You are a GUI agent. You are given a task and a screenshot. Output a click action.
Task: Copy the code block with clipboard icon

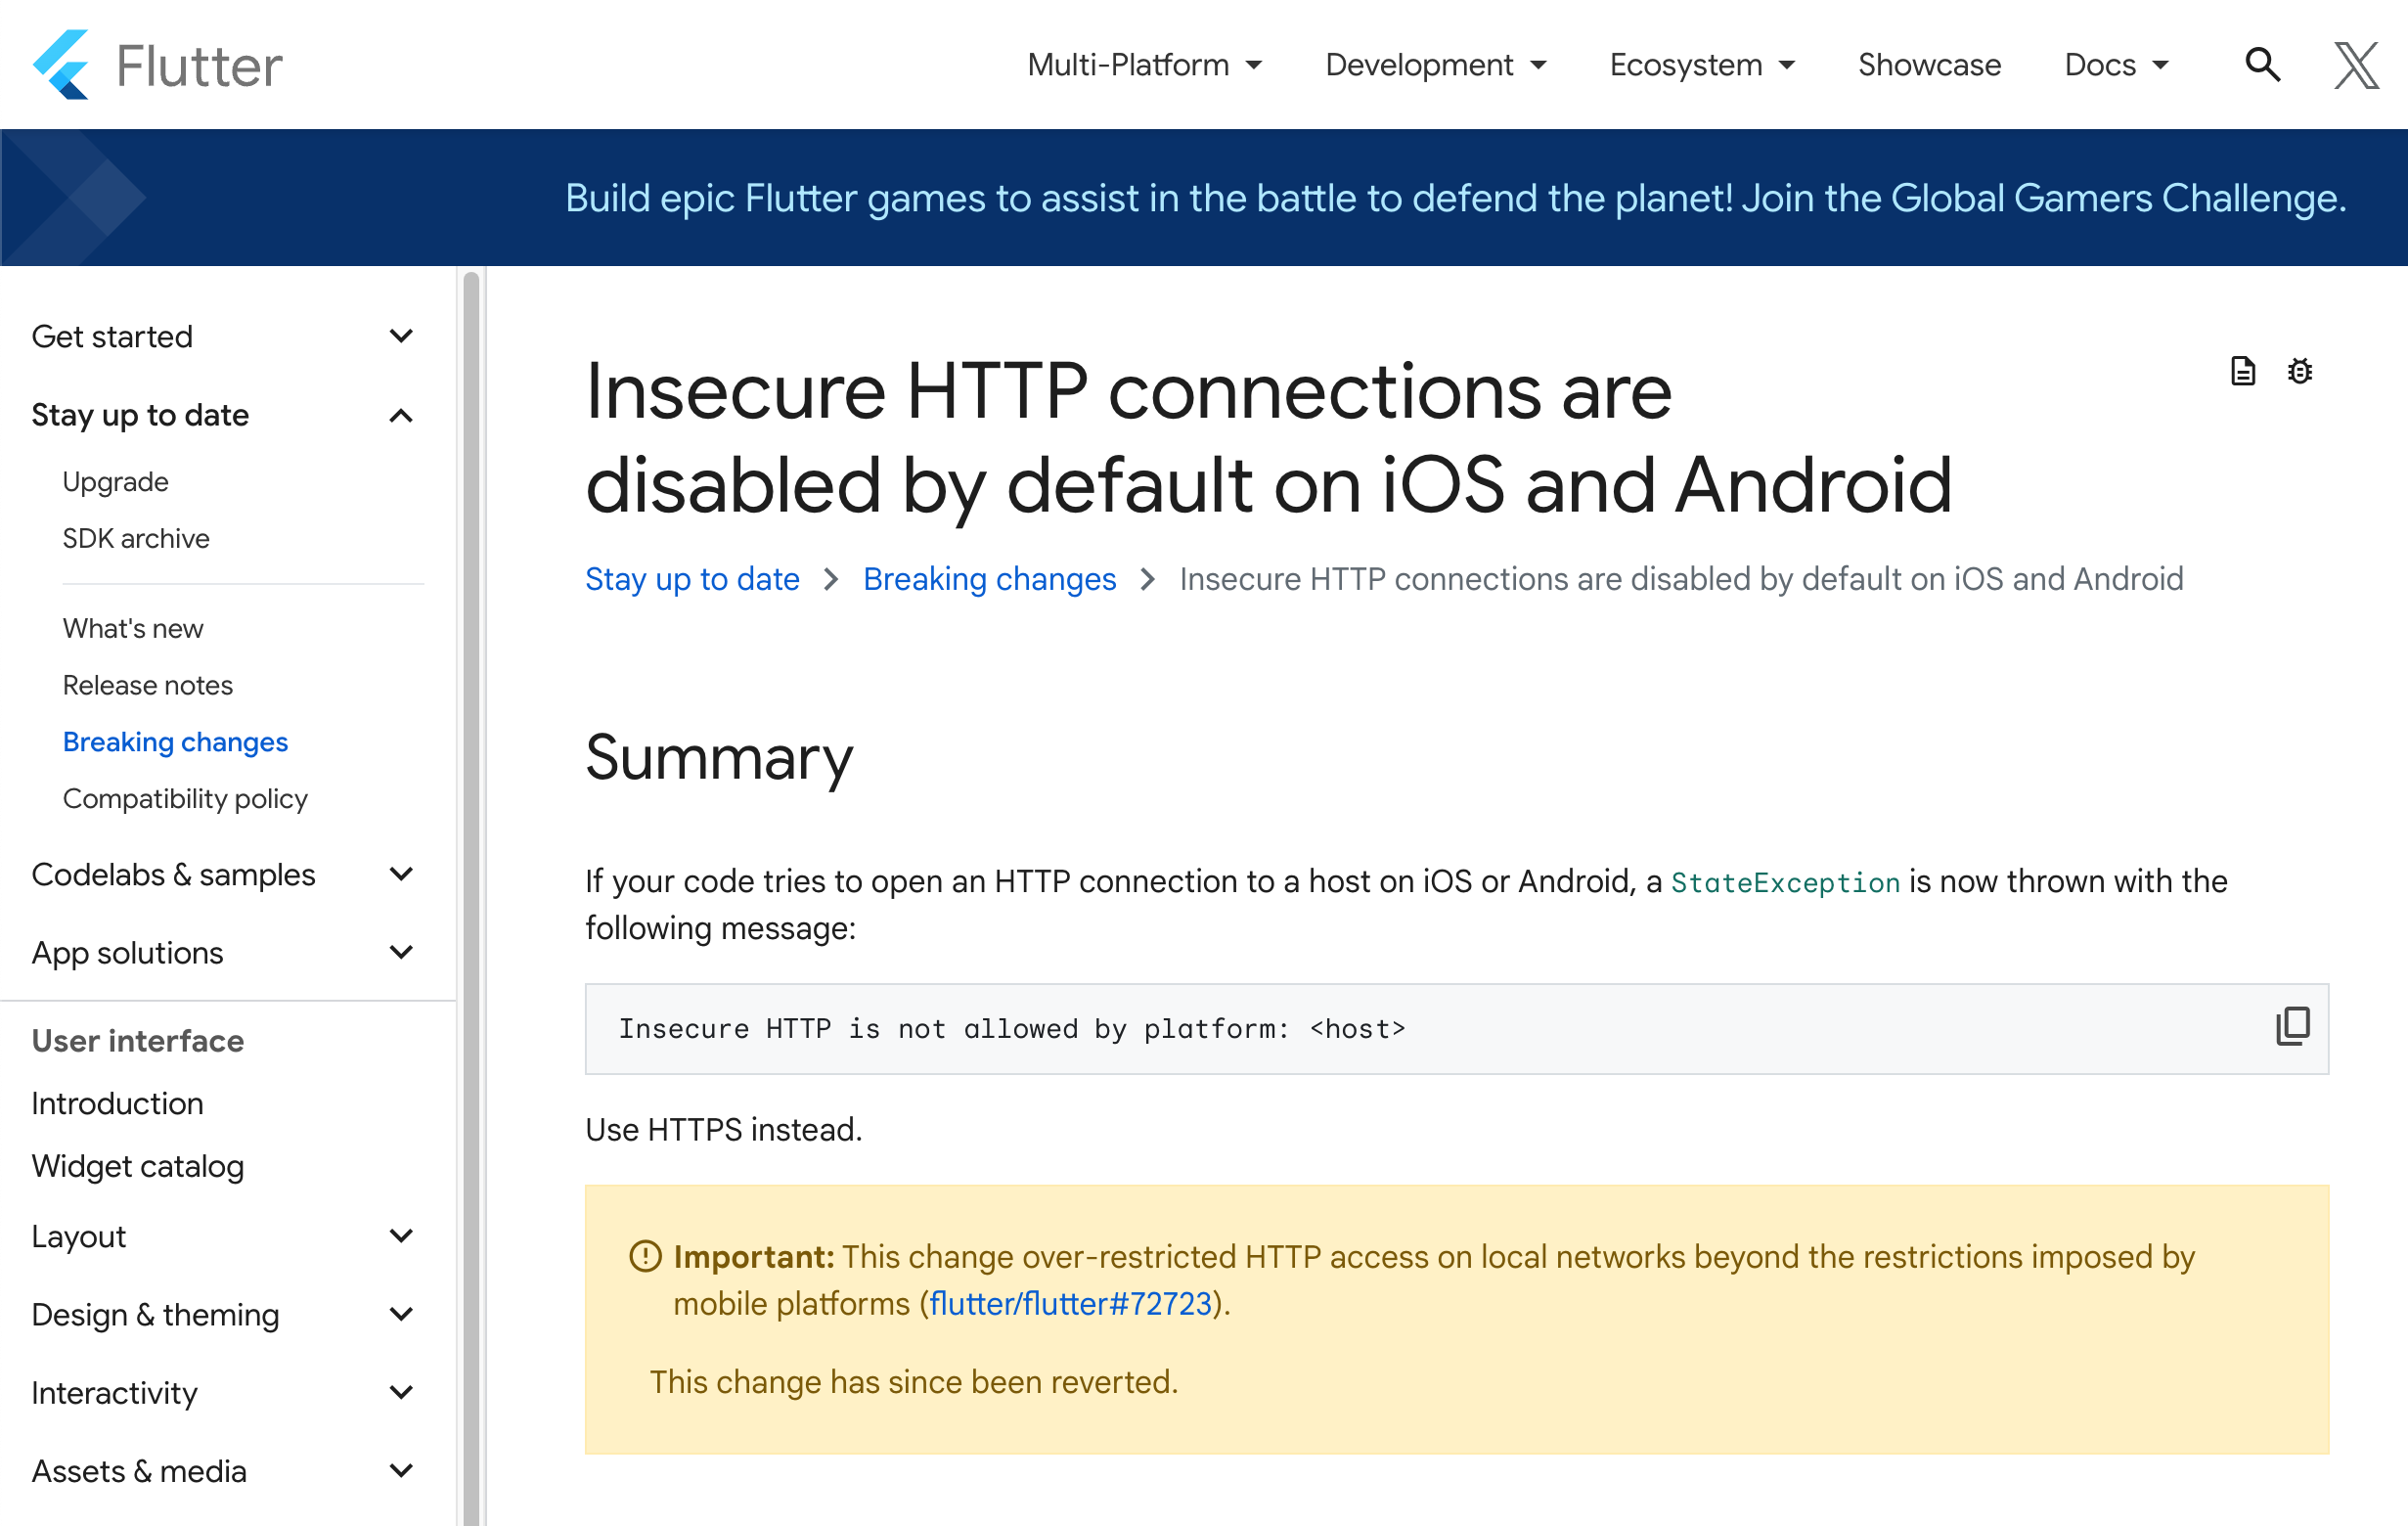[x=2292, y=1027]
